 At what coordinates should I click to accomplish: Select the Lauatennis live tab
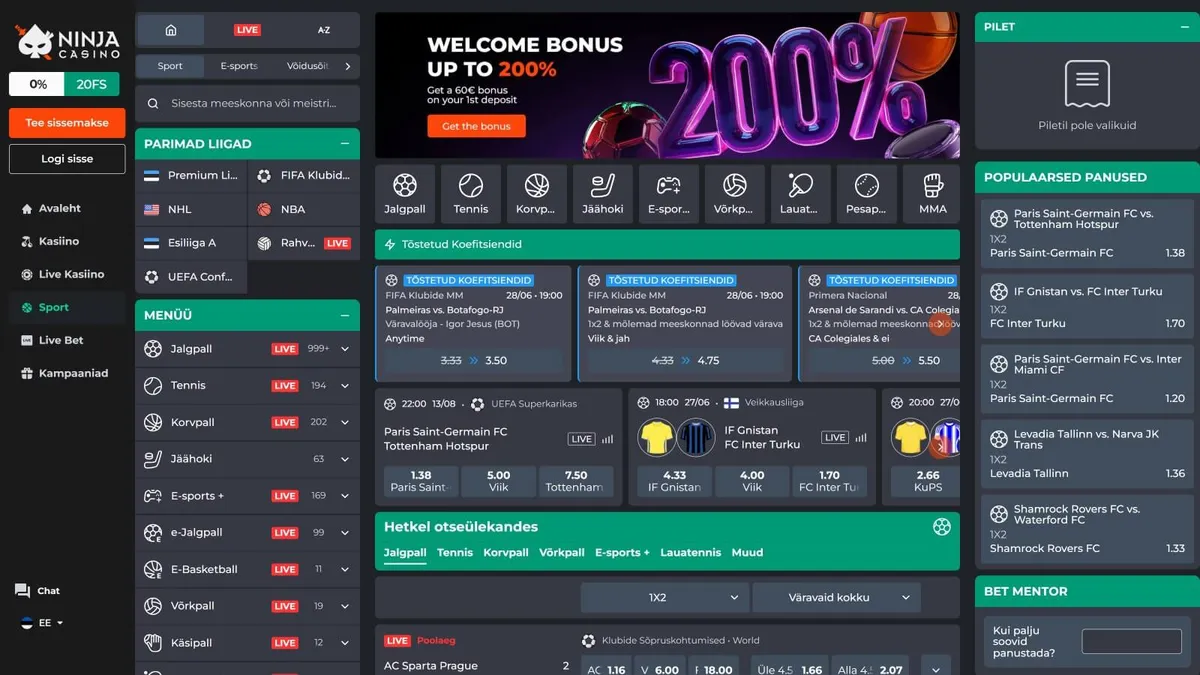(x=690, y=552)
